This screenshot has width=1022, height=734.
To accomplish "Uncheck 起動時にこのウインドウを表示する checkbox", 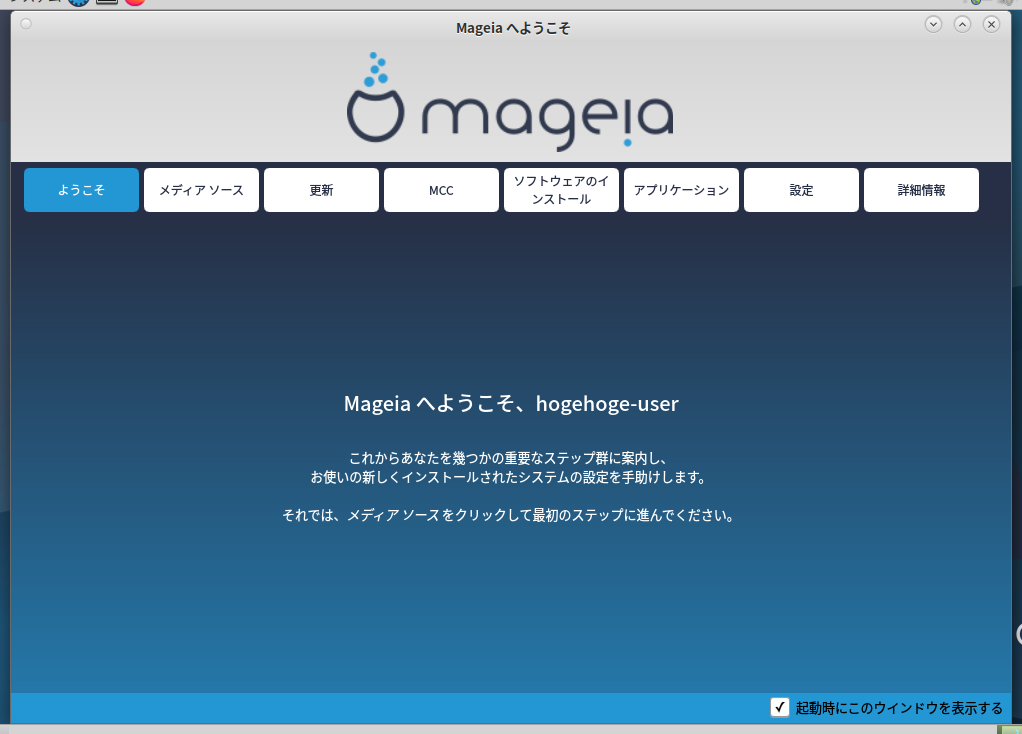I will pyautogui.click(x=780, y=707).
